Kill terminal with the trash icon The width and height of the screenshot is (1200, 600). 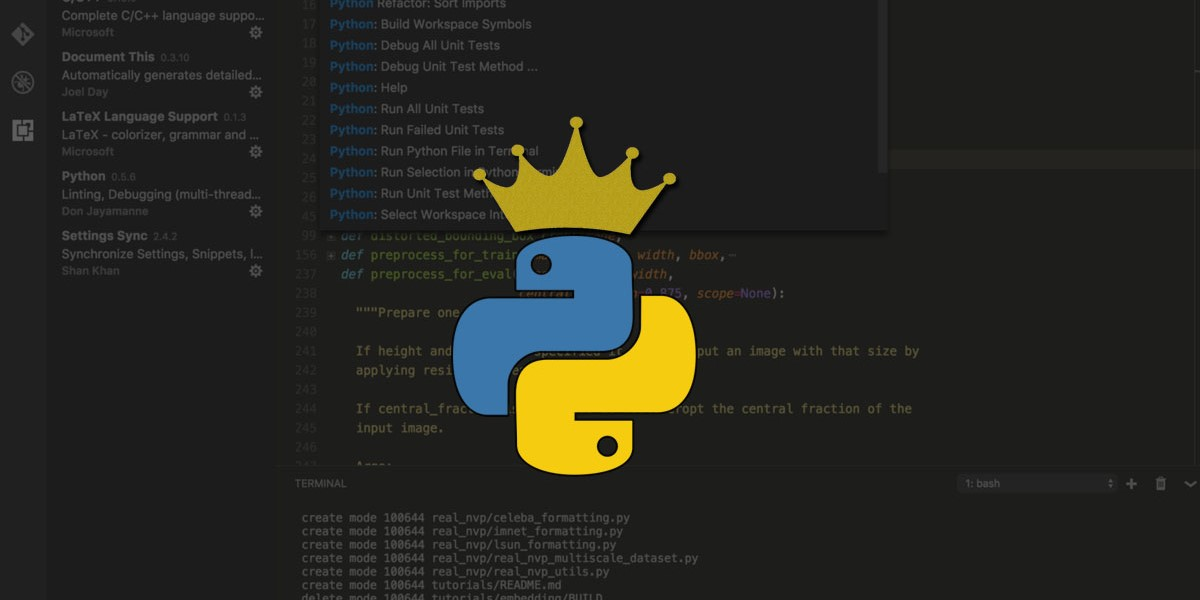pyautogui.click(x=1161, y=484)
